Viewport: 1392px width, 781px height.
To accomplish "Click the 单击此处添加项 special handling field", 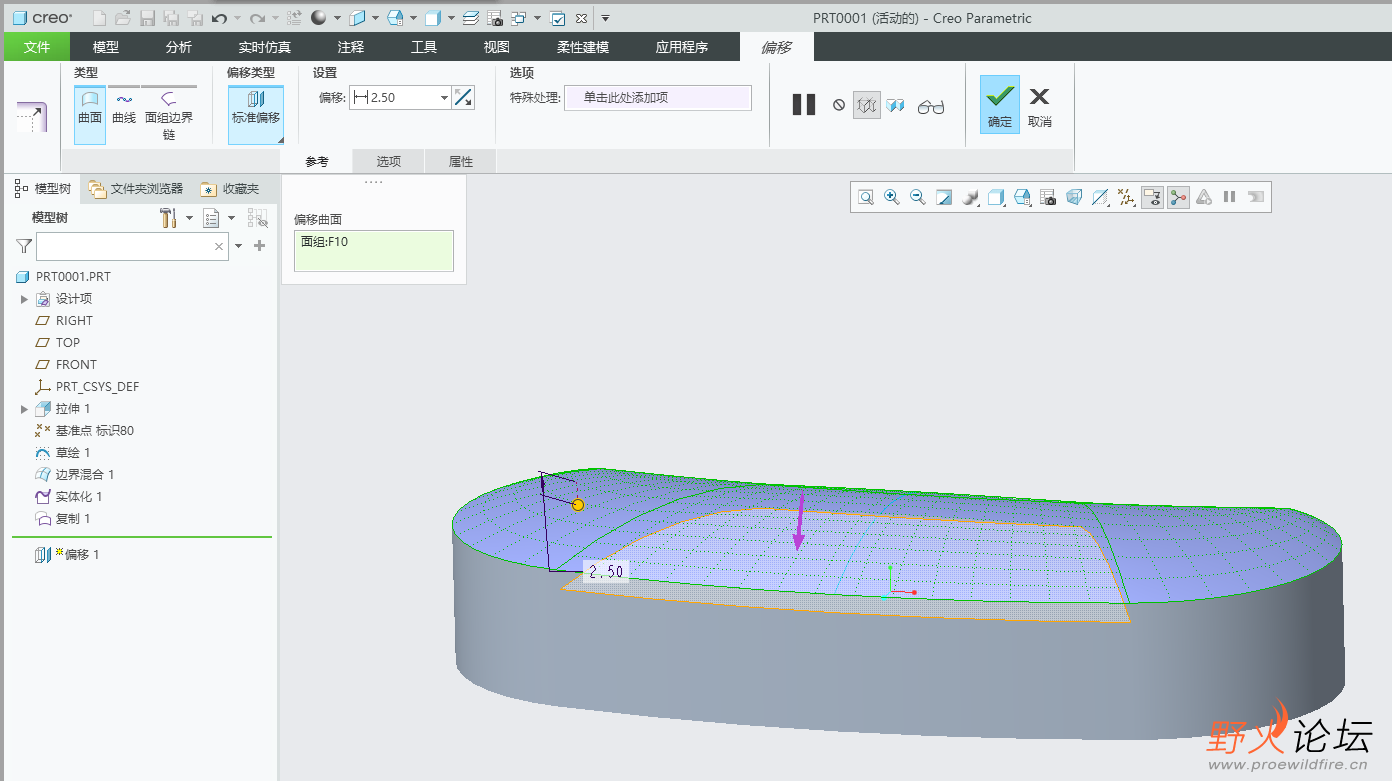I will [x=658, y=97].
